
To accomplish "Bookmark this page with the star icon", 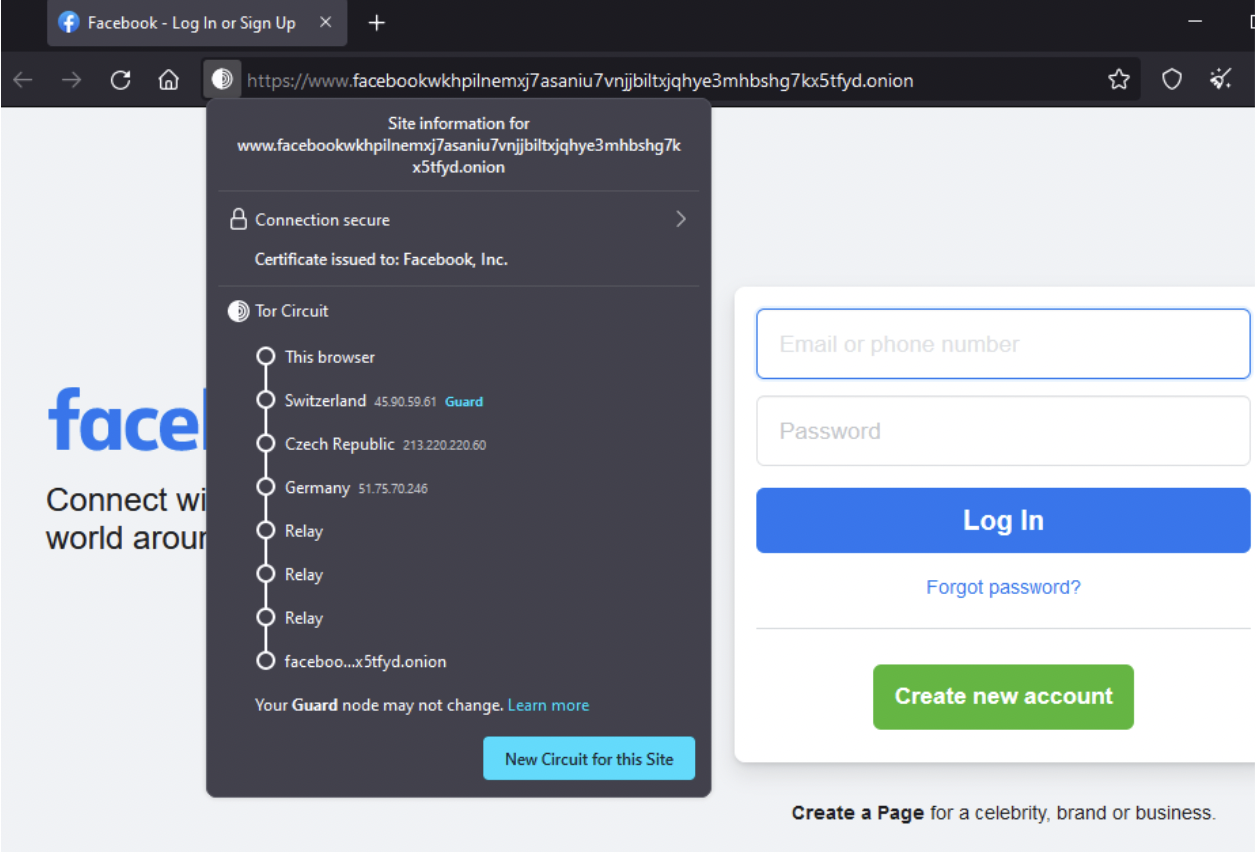I will pos(1119,80).
